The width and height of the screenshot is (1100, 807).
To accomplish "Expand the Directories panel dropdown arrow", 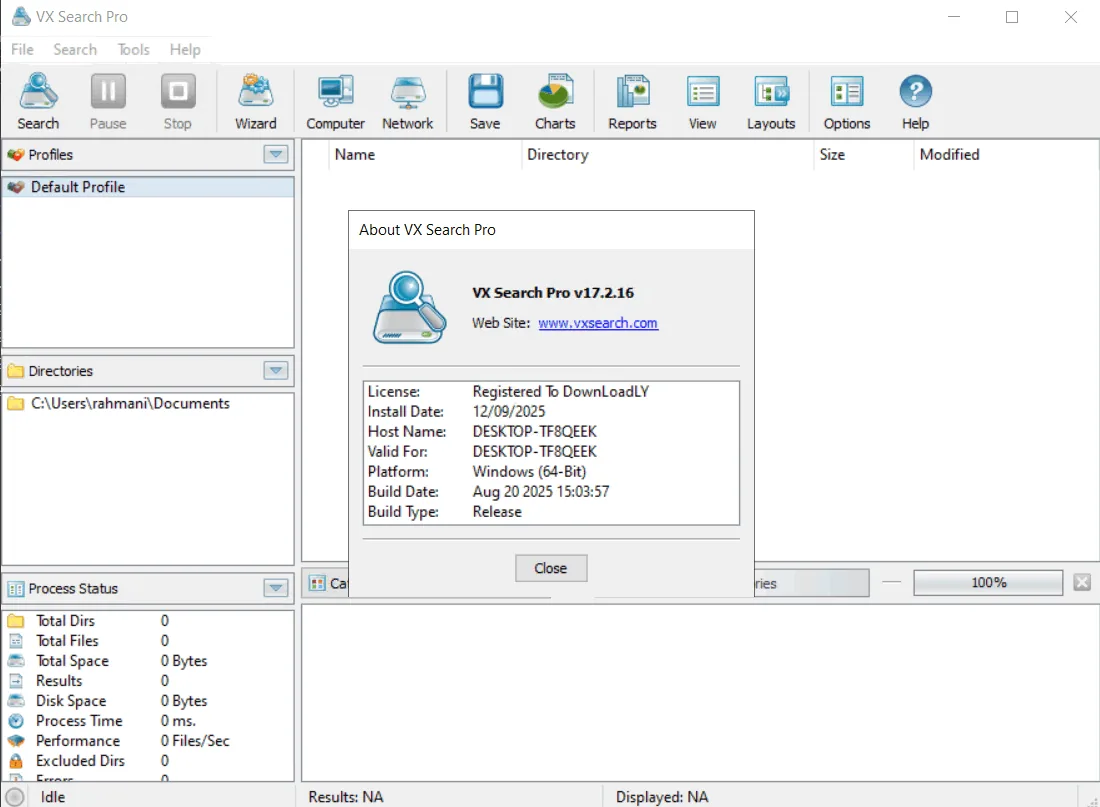I will coord(276,371).
